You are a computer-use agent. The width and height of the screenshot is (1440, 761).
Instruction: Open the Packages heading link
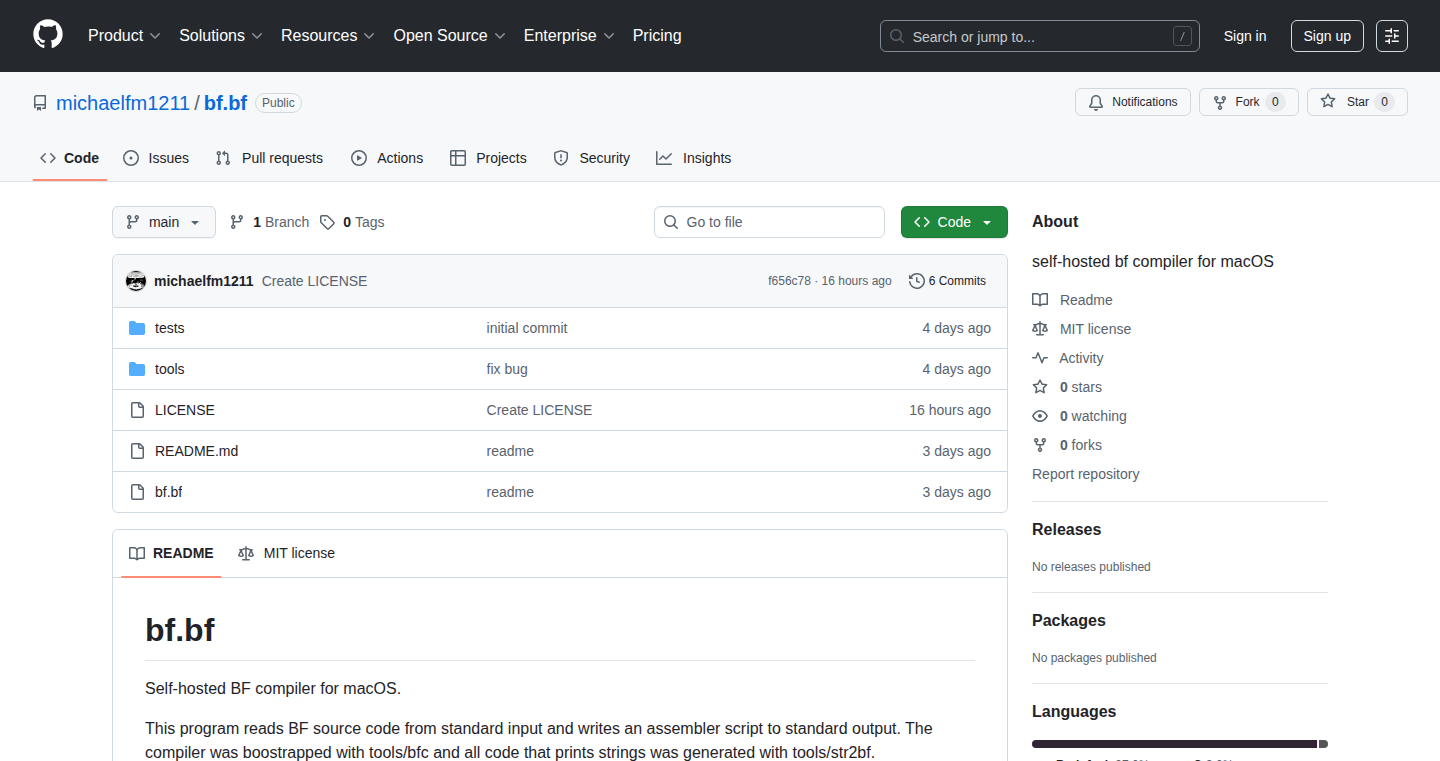(1069, 621)
